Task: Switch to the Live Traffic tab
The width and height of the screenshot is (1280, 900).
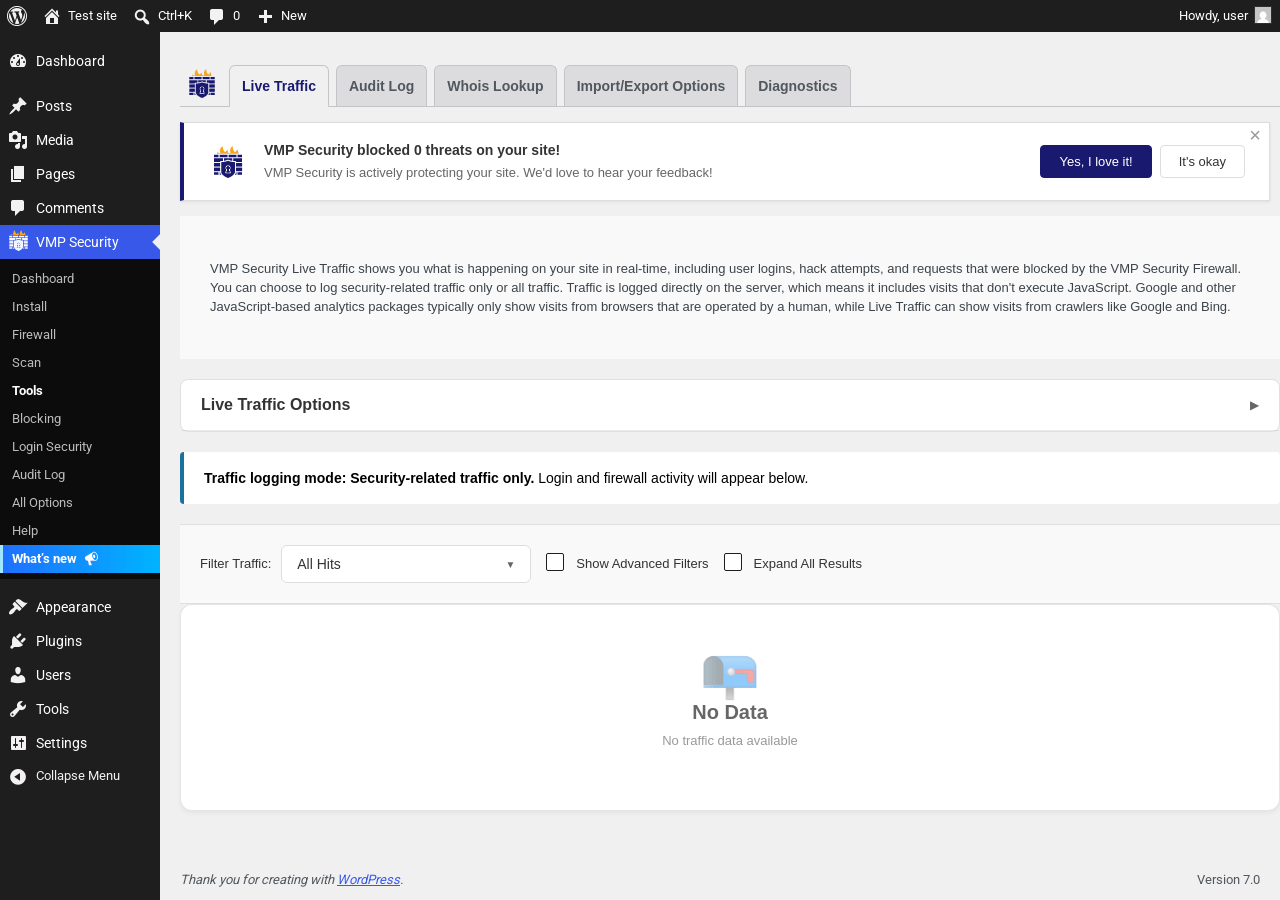Action: pyautogui.click(x=279, y=86)
